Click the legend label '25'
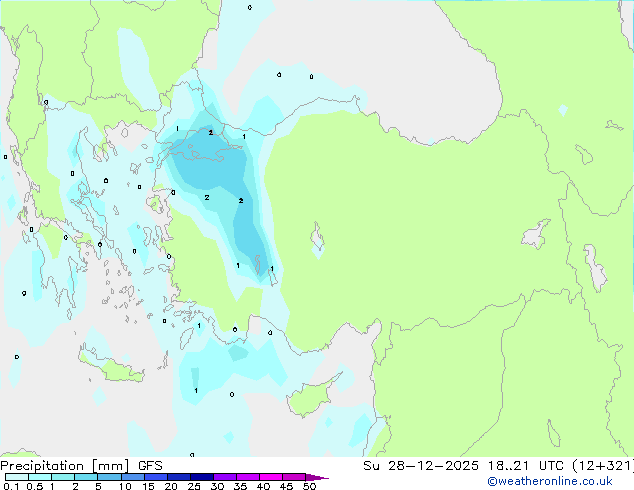This screenshot has height=490, width=634. (x=194, y=486)
